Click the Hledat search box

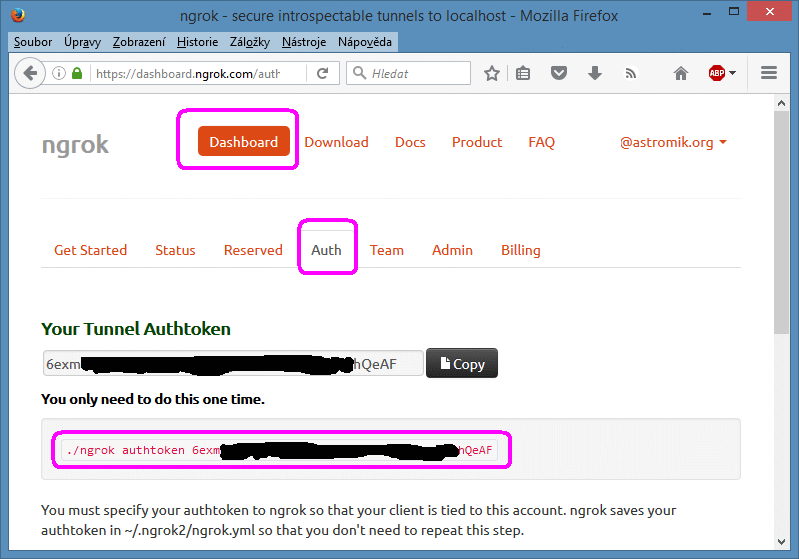point(409,73)
